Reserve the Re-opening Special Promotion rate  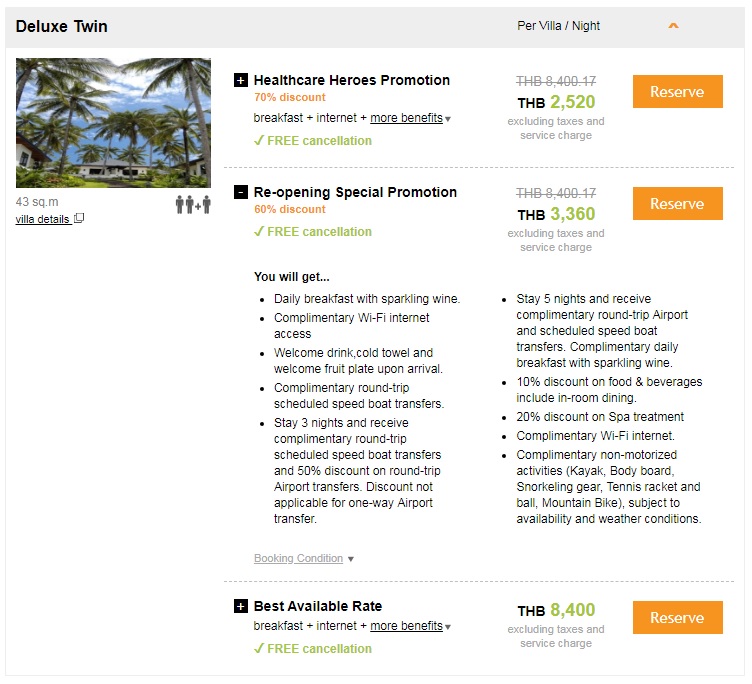pyautogui.click(x=677, y=204)
